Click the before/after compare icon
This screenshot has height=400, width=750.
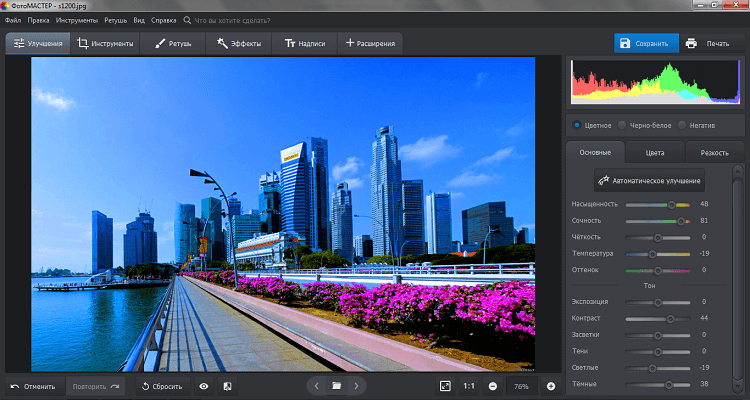[227, 385]
